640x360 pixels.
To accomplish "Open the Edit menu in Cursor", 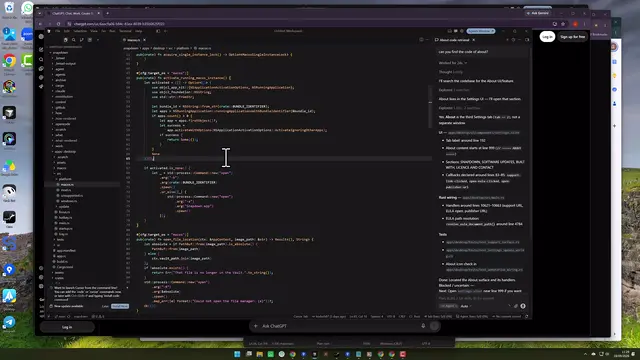I will click(67, 31).
